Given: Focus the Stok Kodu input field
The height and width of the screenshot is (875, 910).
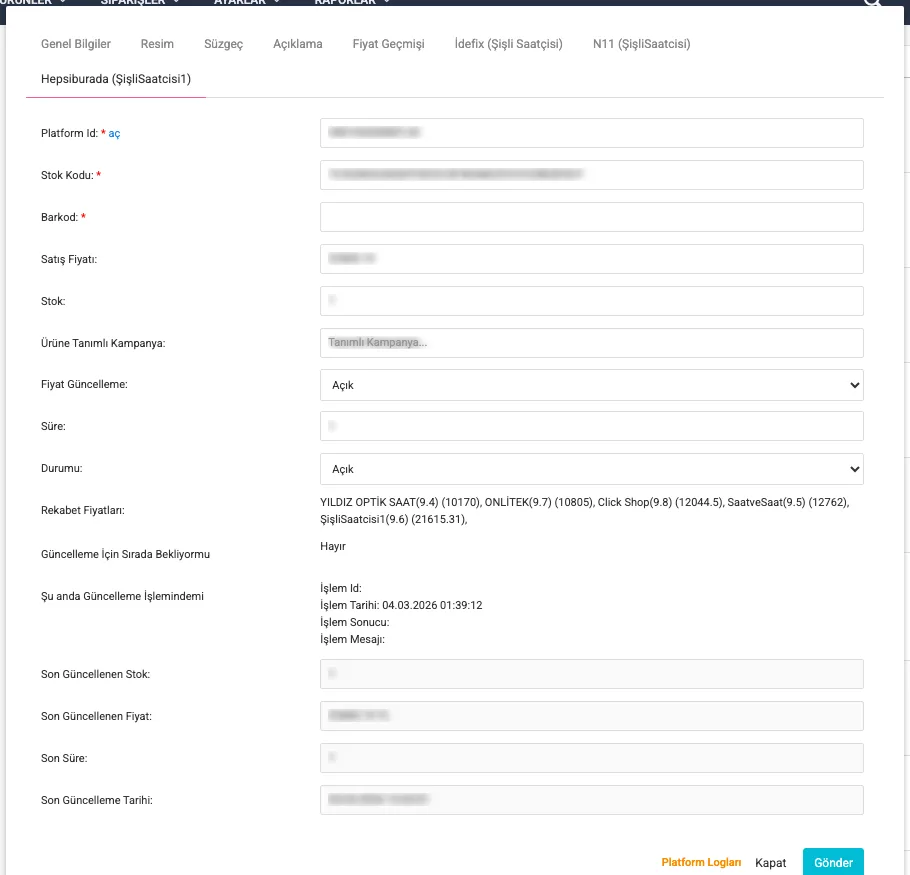Looking at the screenshot, I should 591,175.
